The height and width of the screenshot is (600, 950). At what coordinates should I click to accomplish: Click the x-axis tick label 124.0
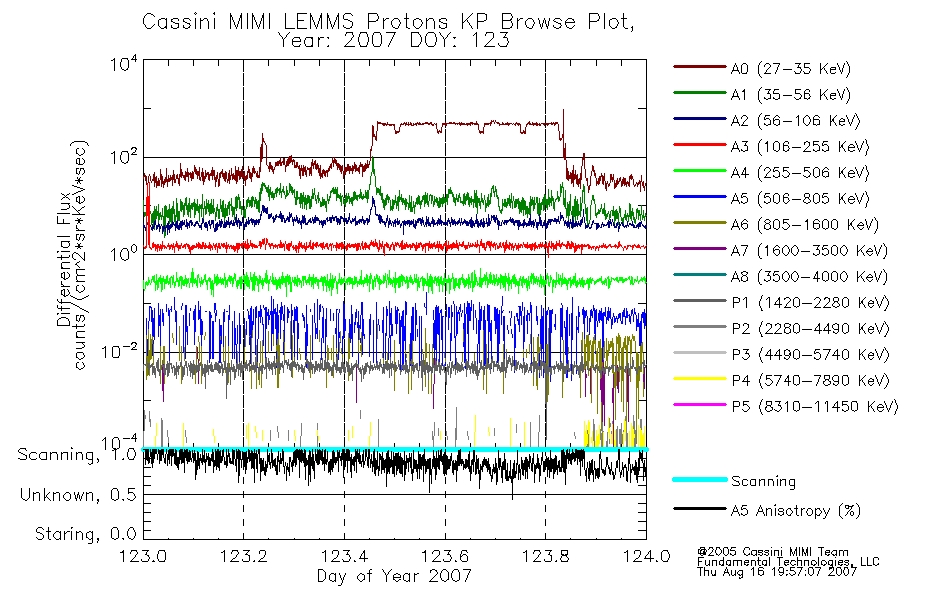click(646, 556)
